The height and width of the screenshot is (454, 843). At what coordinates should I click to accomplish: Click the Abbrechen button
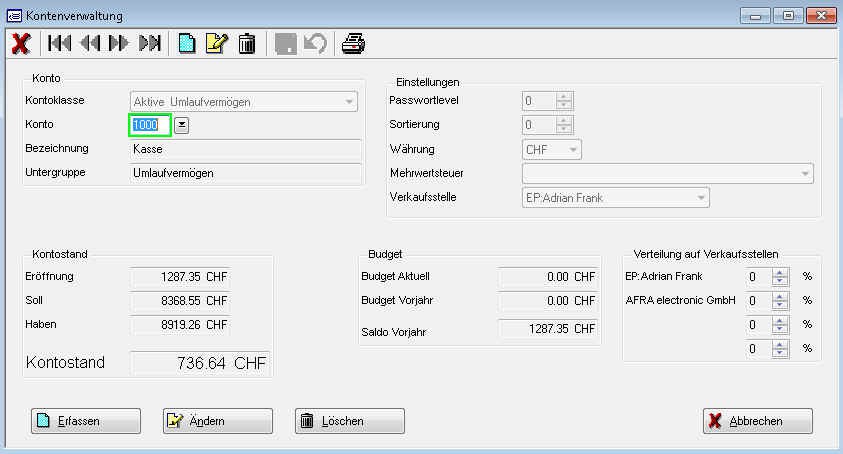point(757,421)
